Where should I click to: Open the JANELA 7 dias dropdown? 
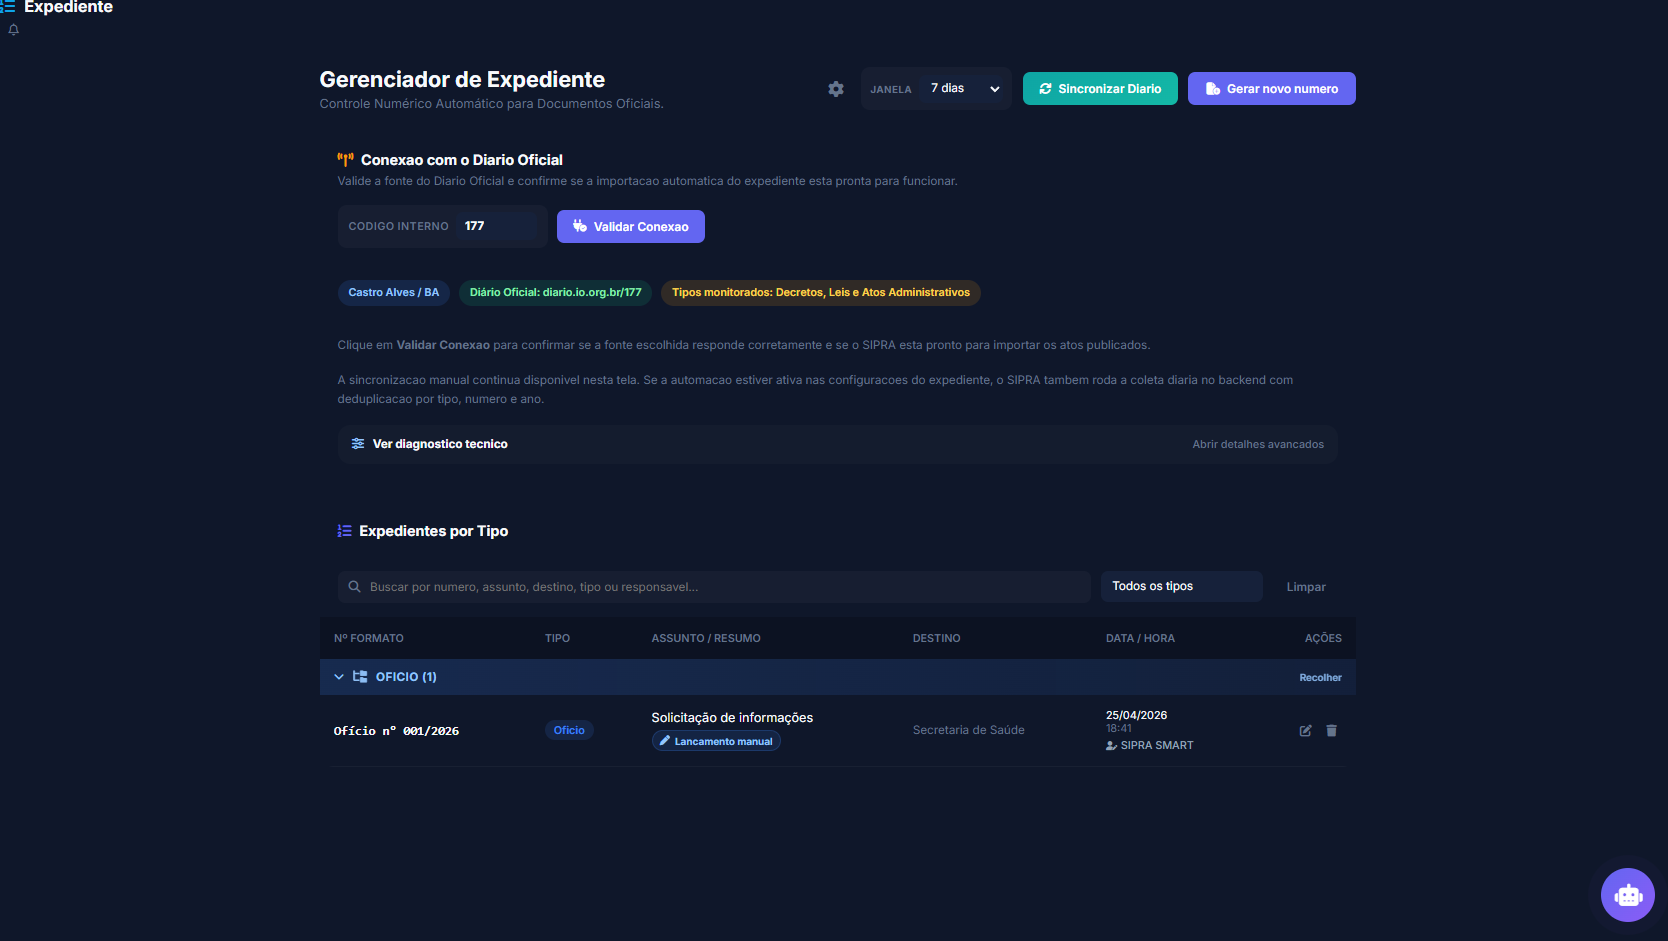tap(965, 89)
